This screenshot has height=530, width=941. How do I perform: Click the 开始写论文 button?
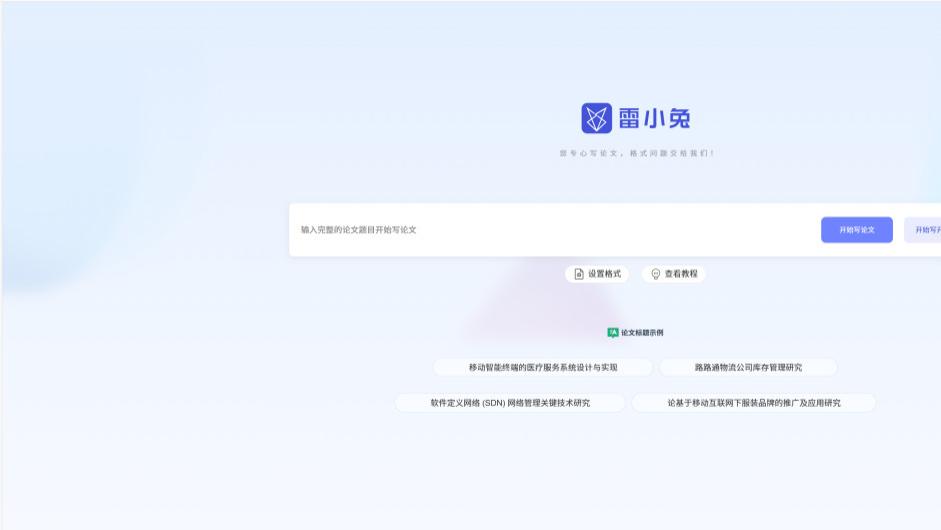click(x=856, y=230)
